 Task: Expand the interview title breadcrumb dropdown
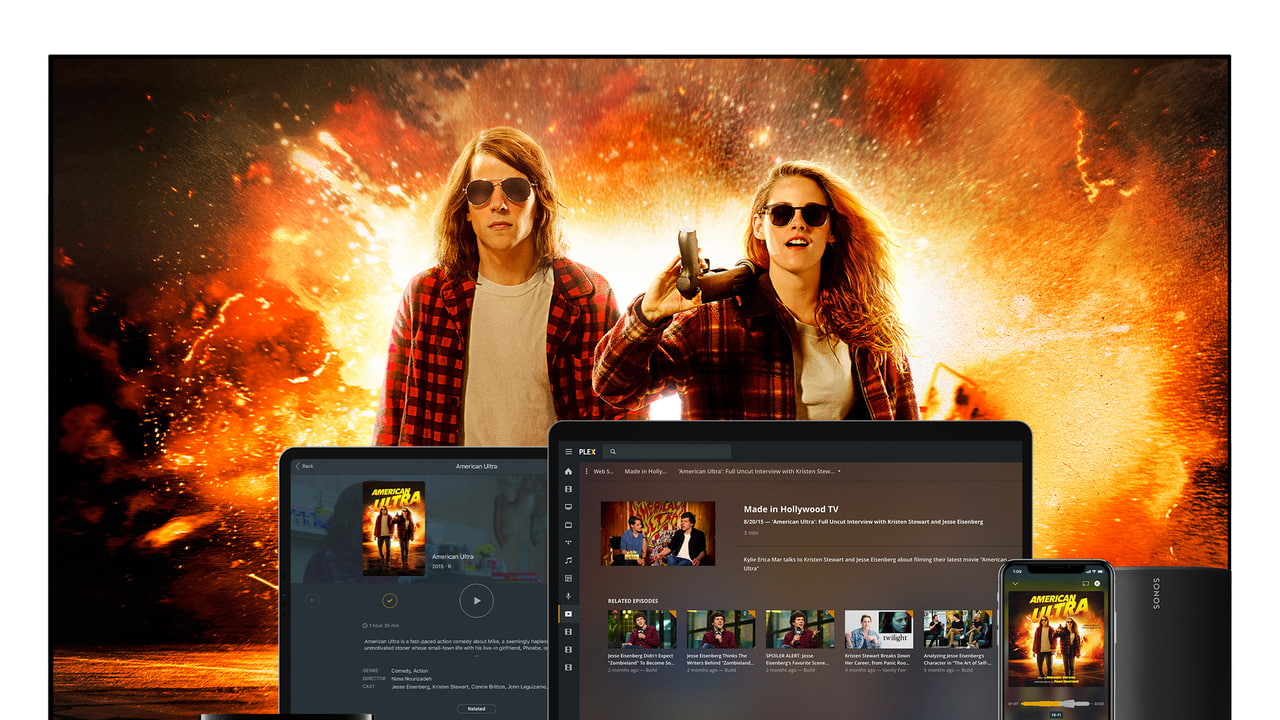pyautogui.click(x=839, y=471)
